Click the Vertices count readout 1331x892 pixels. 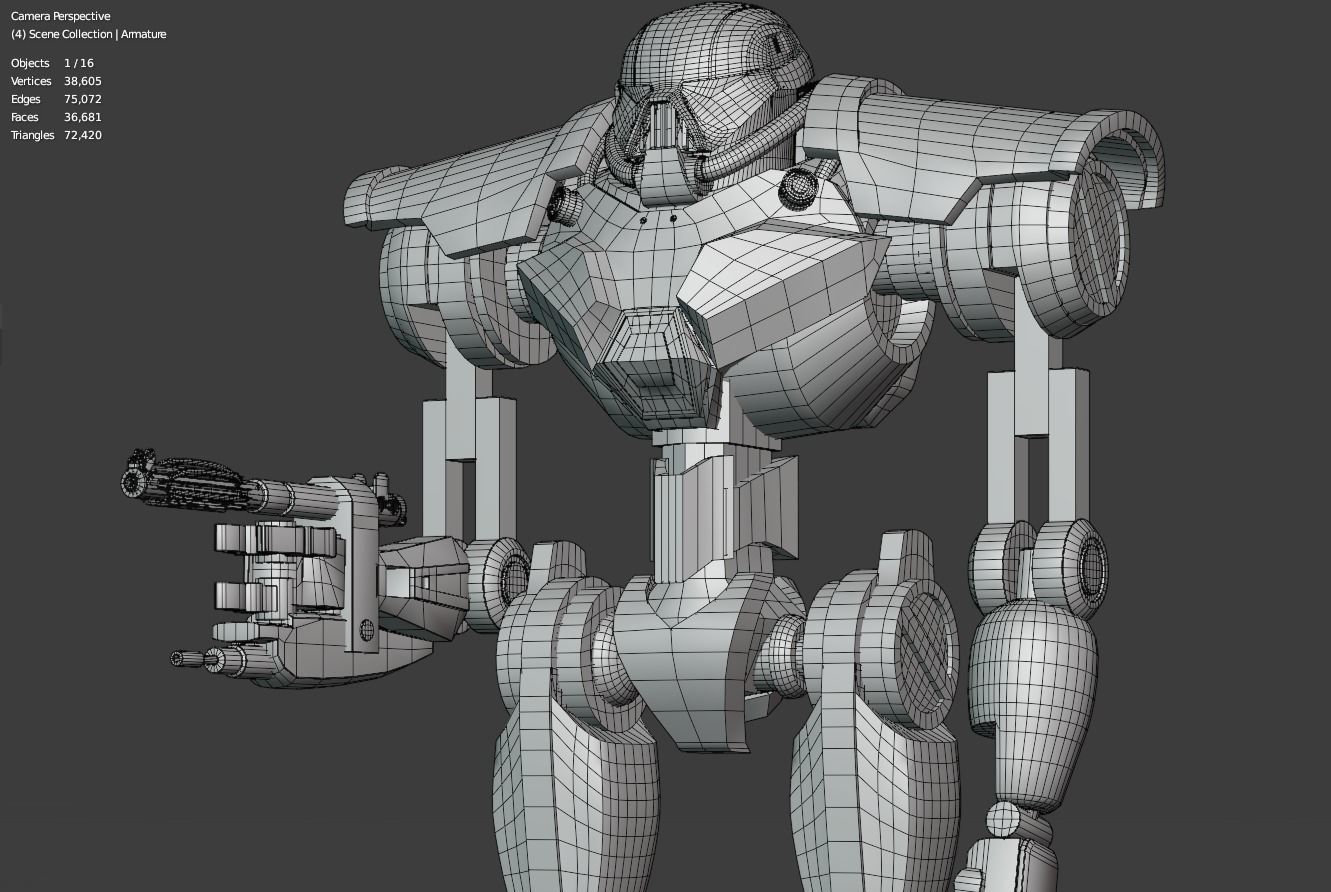tap(55, 81)
